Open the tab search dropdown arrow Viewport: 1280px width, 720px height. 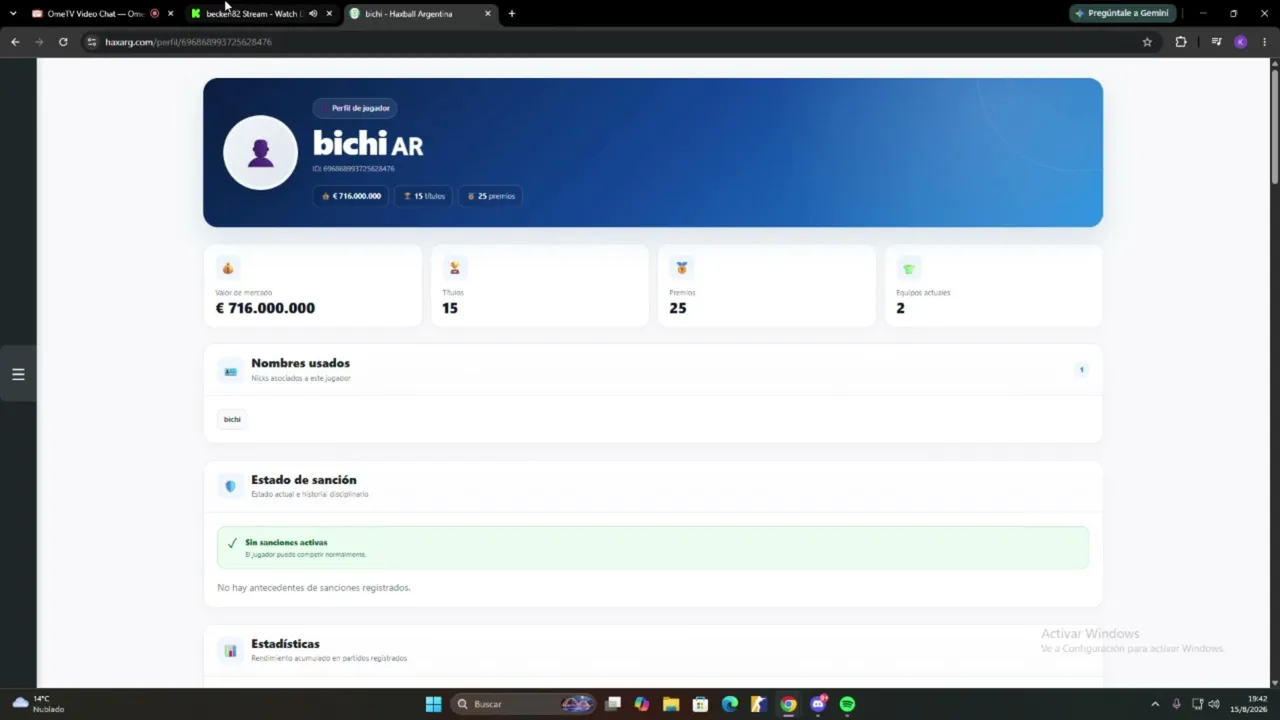[12, 14]
